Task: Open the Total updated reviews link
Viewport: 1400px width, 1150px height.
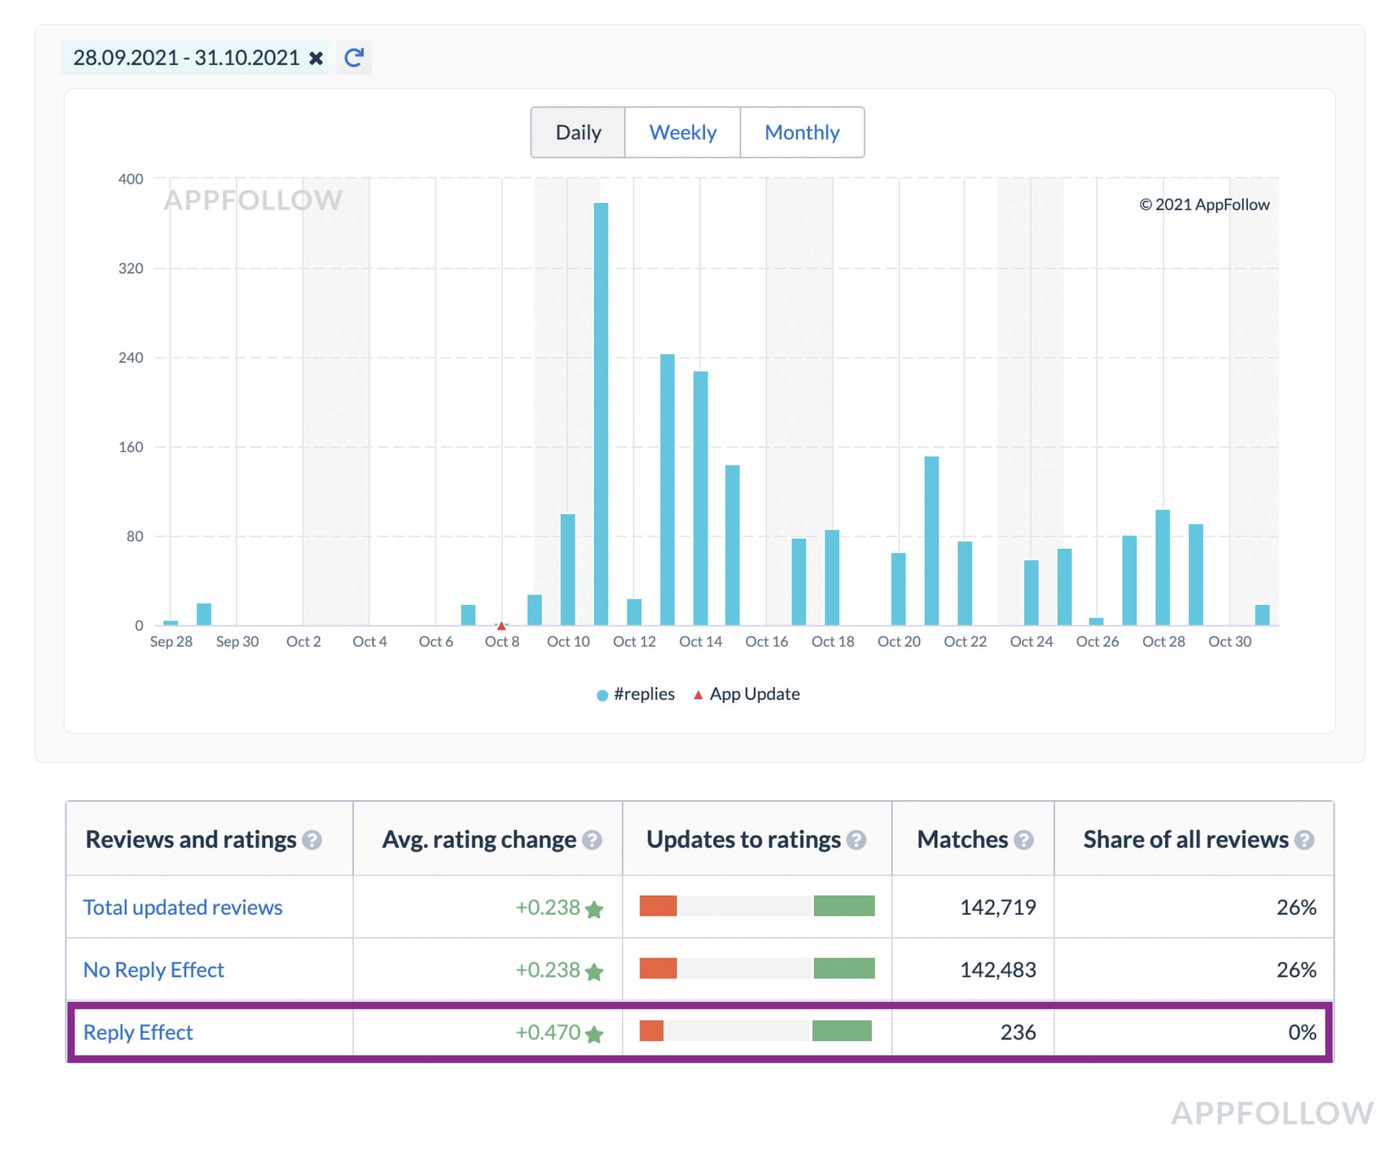Action: pyautogui.click(x=183, y=907)
